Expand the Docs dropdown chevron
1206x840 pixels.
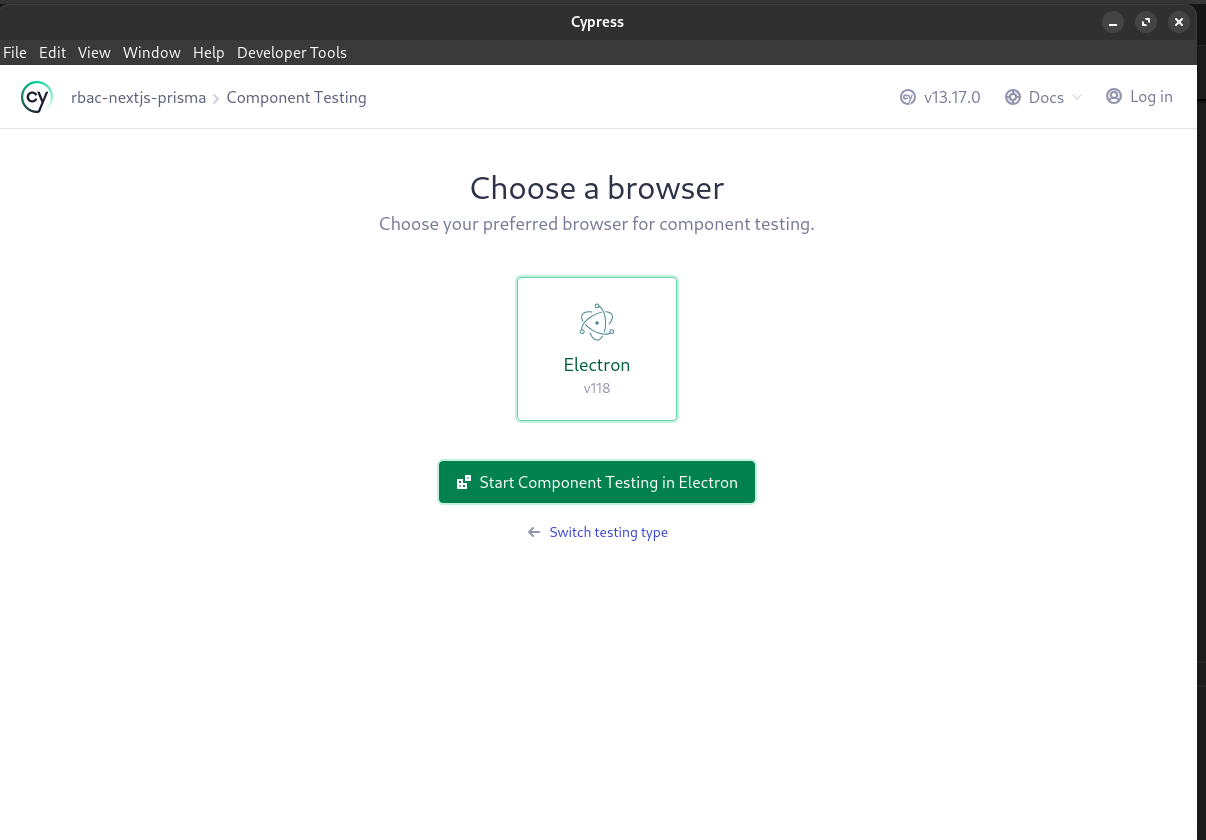click(x=1077, y=97)
